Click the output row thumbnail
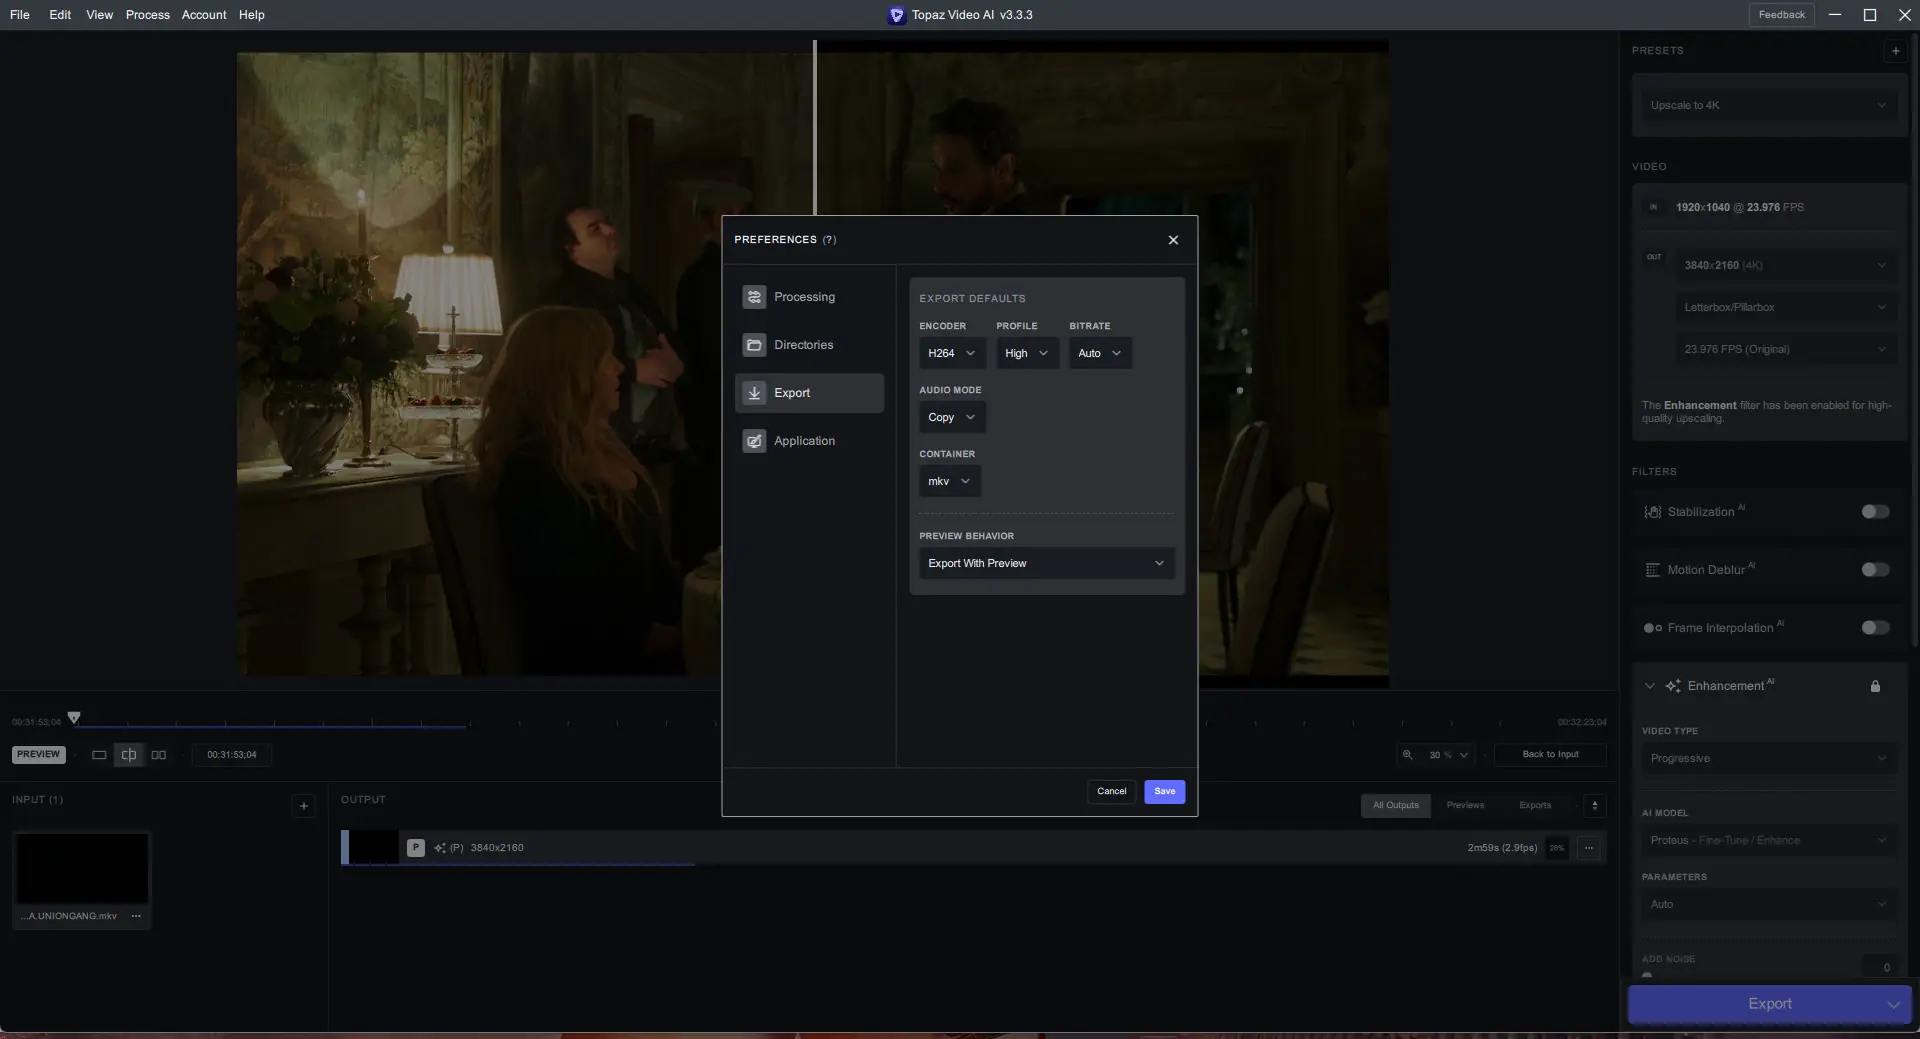The width and height of the screenshot is (1920, 1039). (x=372, y=847)
